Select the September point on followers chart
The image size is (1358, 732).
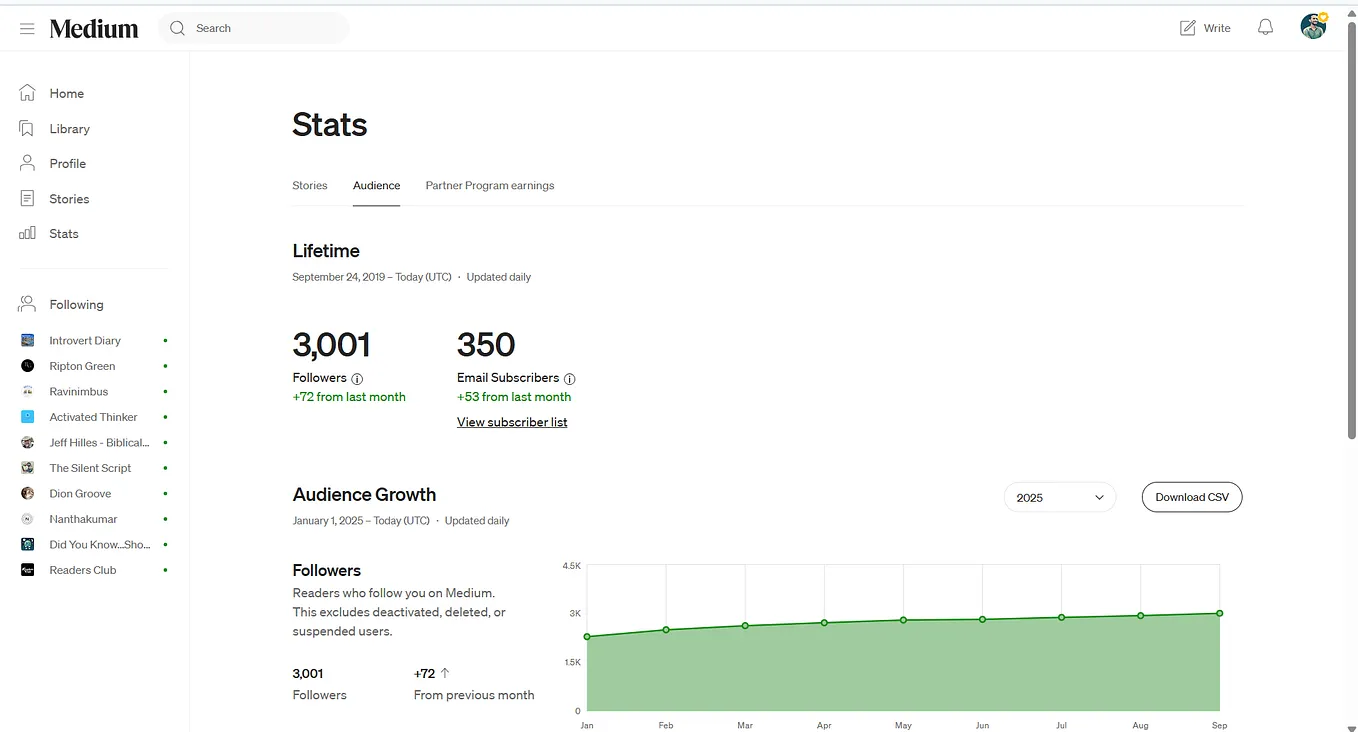[1219, 613]
